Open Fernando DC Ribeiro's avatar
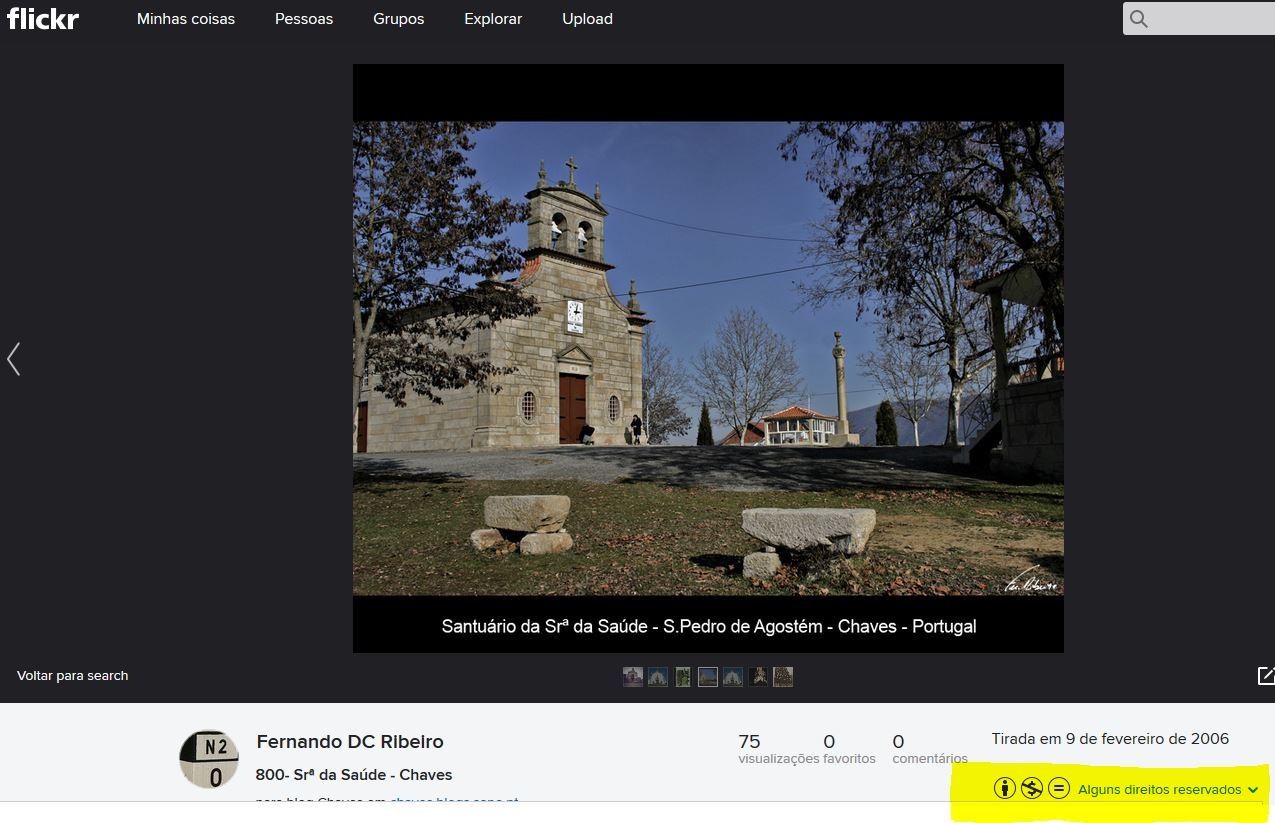This screenshot has width=1275, height=823. coord(209,759)
